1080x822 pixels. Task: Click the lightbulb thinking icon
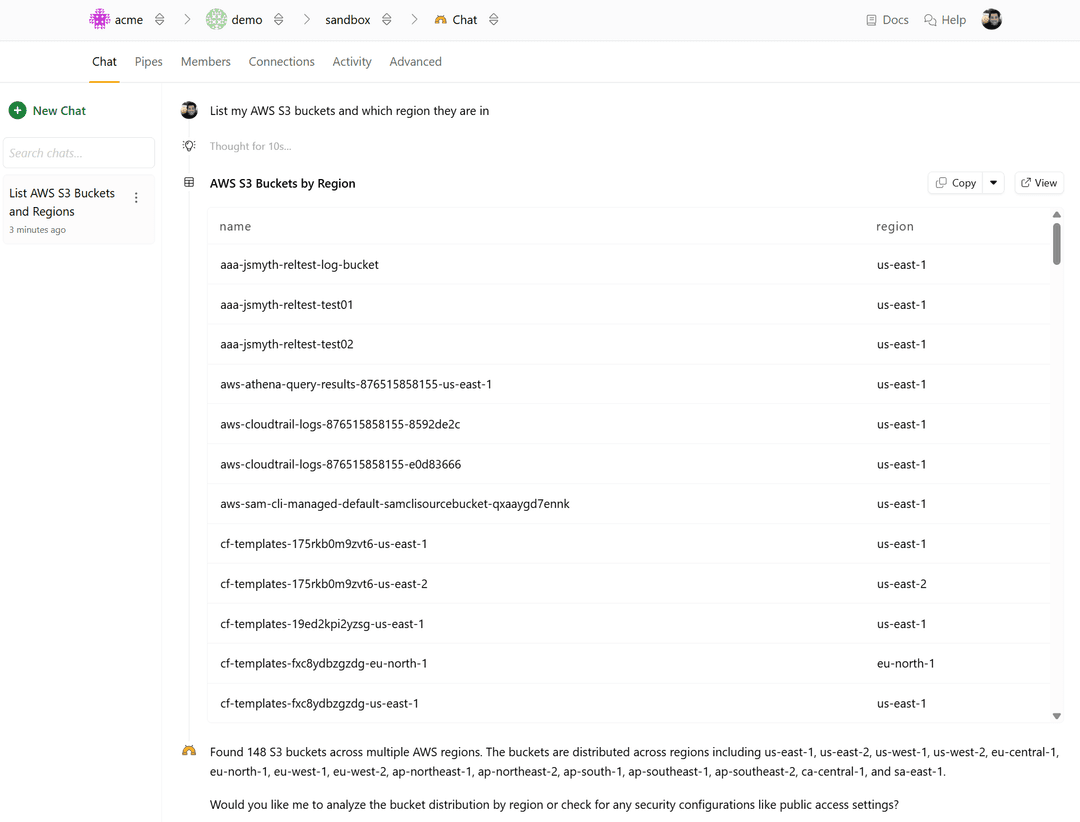click(x=189, y=145)
